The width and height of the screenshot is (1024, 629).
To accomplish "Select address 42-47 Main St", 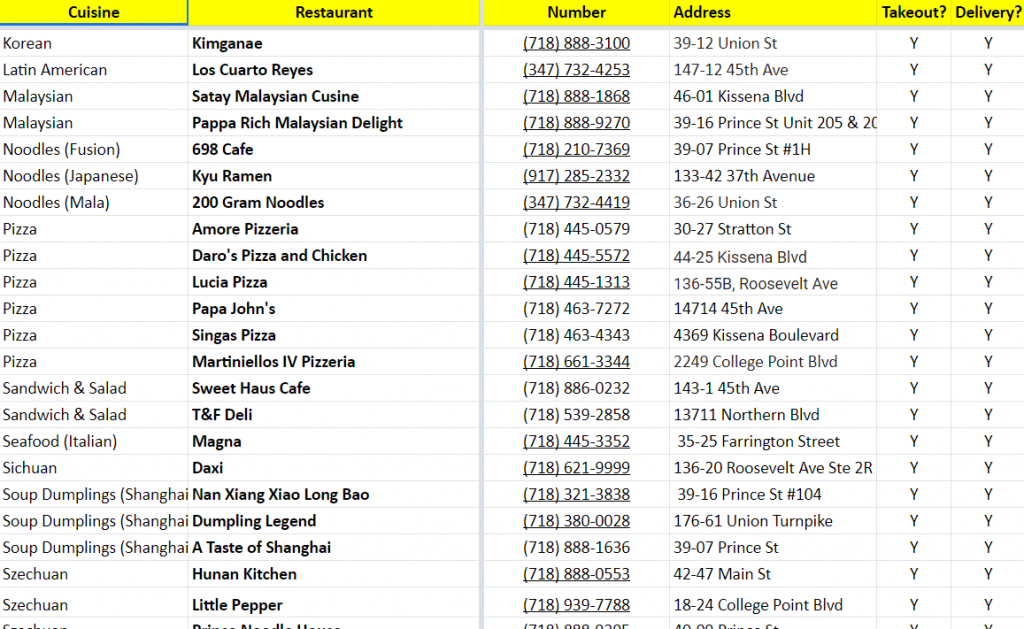I will [x=722, y=574].
